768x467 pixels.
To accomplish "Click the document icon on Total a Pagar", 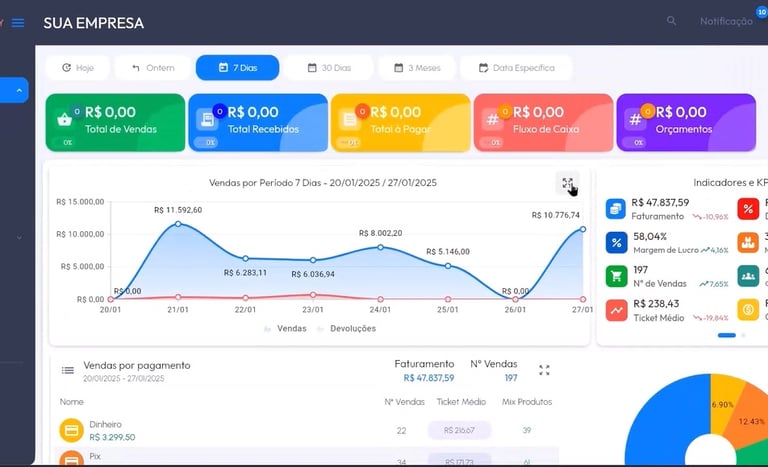I will (x=350, y=120).
